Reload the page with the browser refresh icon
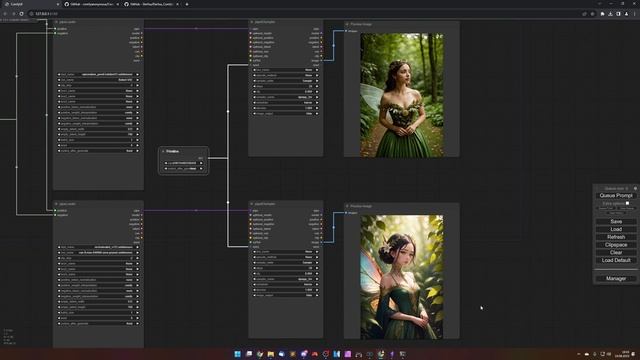640x360 pixels. point(21,13)
